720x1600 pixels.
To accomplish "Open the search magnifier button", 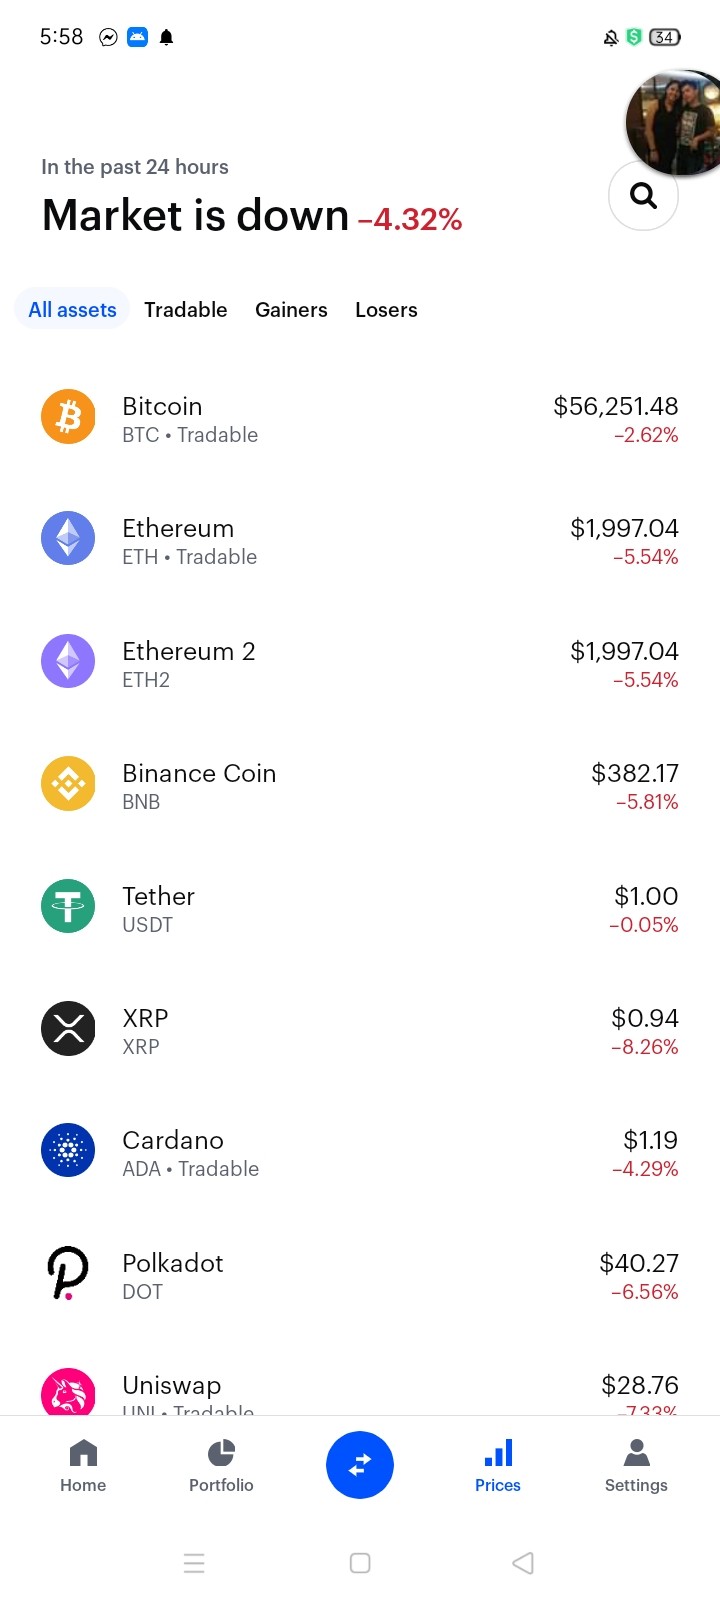I will (643, 195).
